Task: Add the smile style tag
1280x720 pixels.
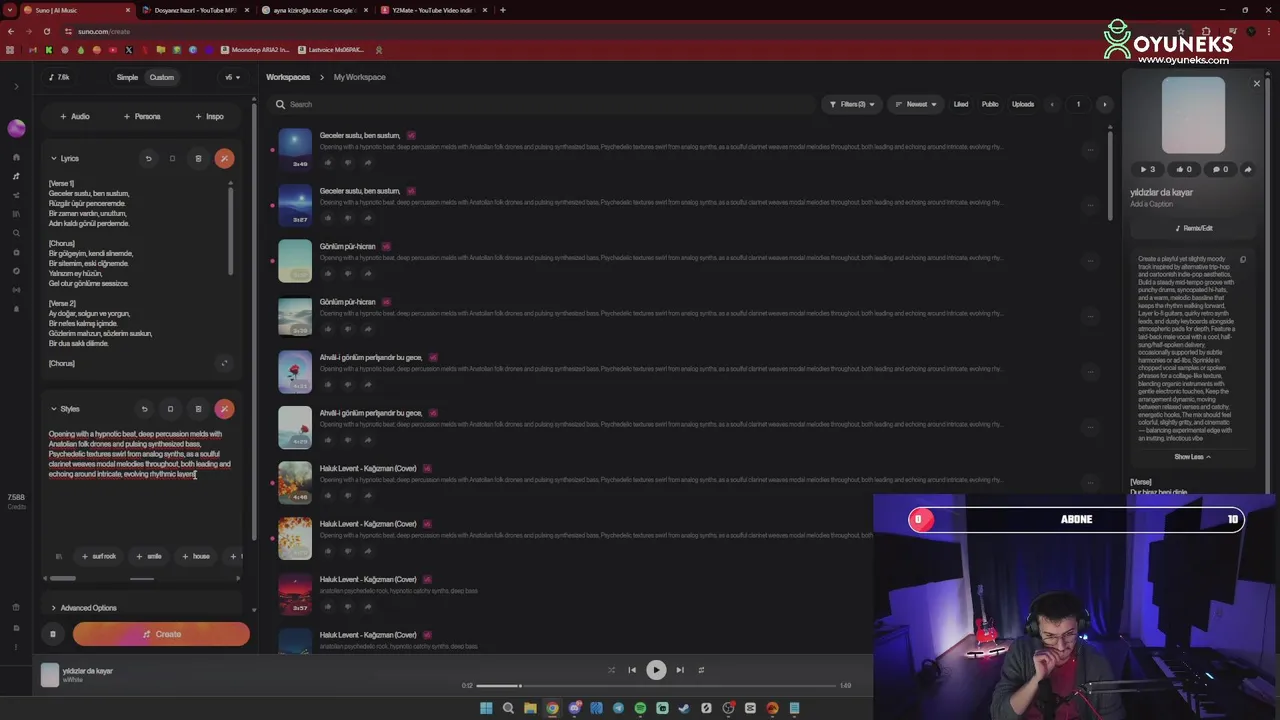Action: pyautogui.click(x=149, y=556)
